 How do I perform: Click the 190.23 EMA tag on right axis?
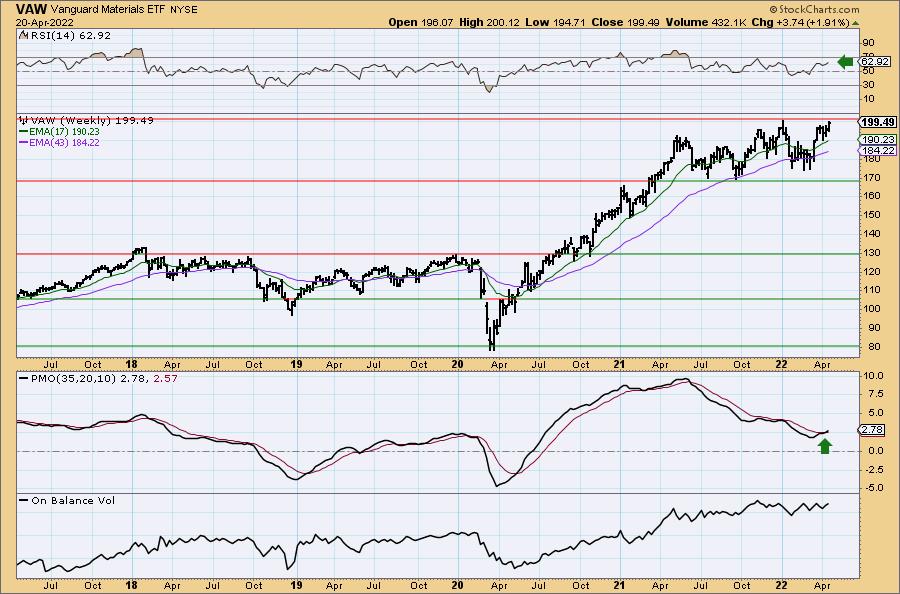(876, 139)
